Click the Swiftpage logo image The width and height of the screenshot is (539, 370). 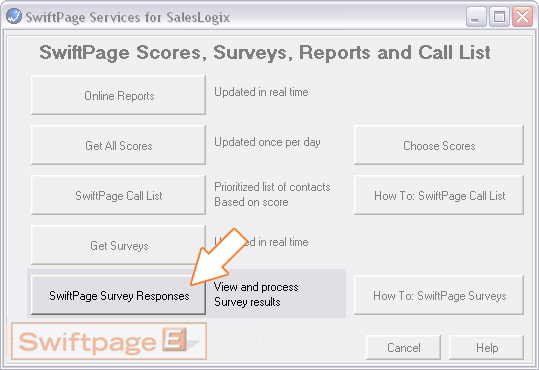click(109, 341)
